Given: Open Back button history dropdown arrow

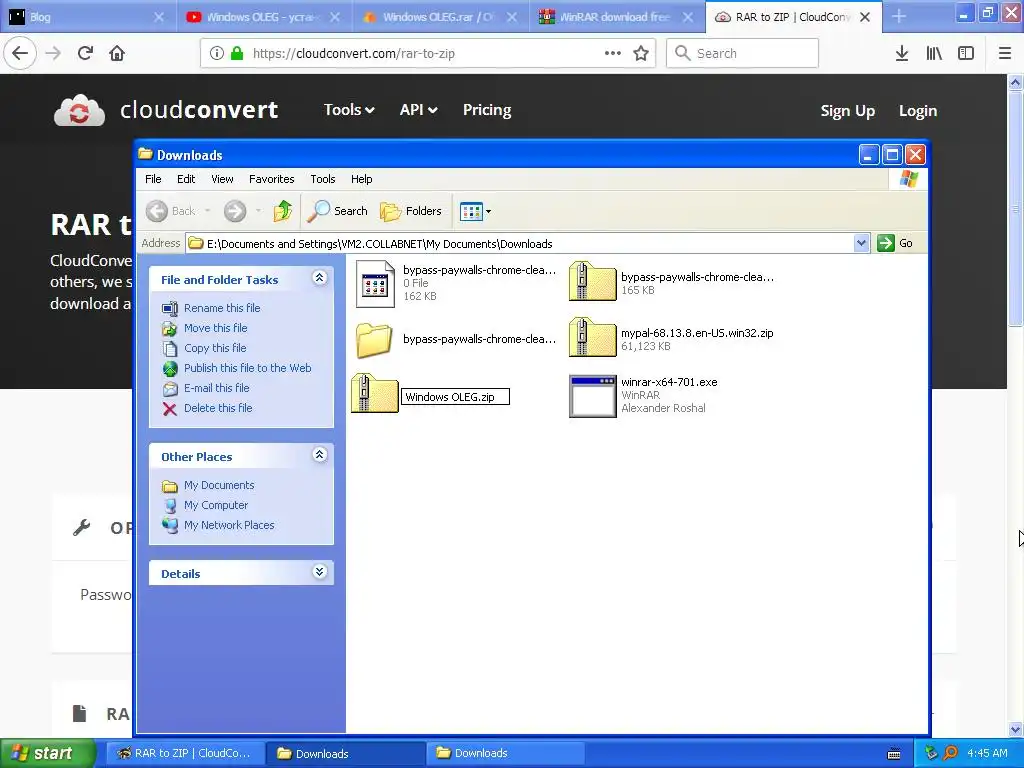Looking at the screenshot, I should (x=208, y=211).
